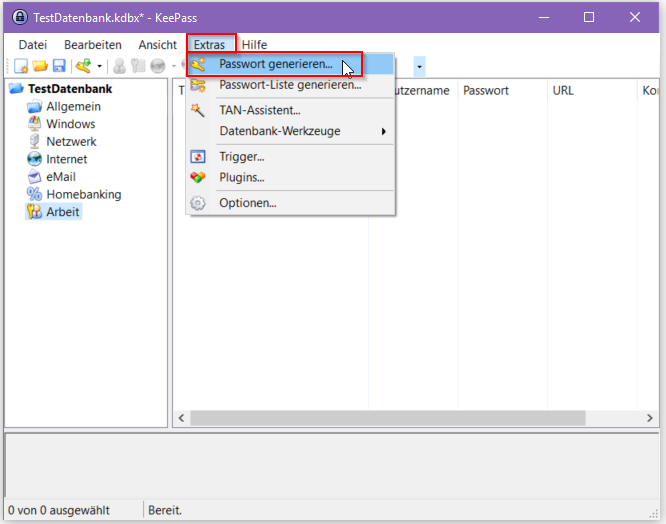This screenshot has height=524, width=666.
Task: Click the New database toolbar icon
Action: tap(21, 66)
